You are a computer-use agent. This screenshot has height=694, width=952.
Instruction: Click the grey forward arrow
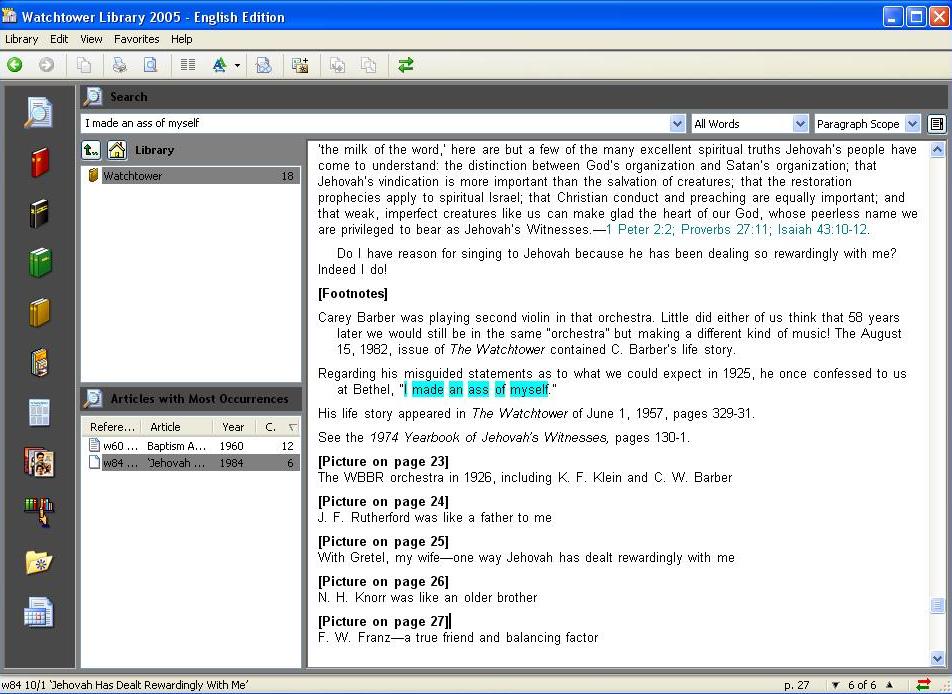point(46,64)
